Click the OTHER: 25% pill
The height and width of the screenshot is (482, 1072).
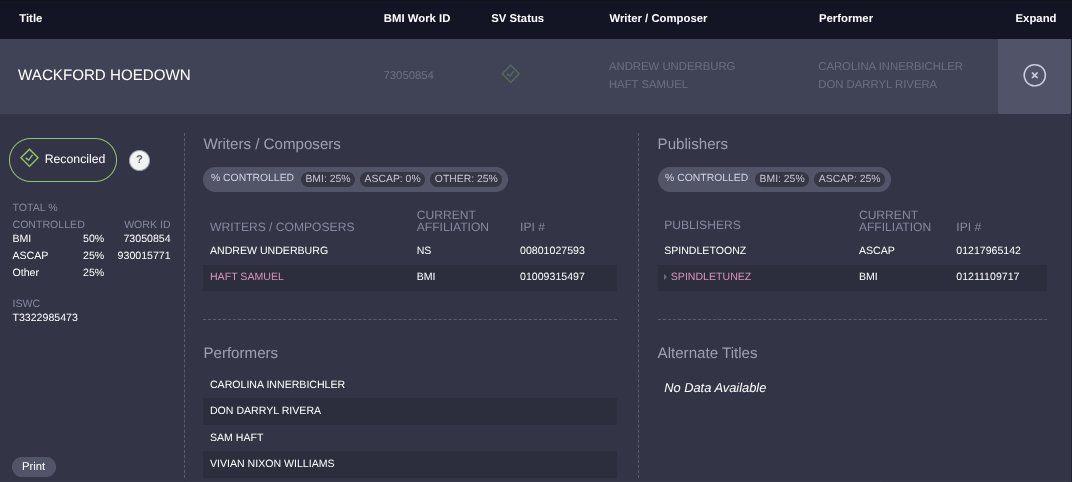(x=466, y=179)
